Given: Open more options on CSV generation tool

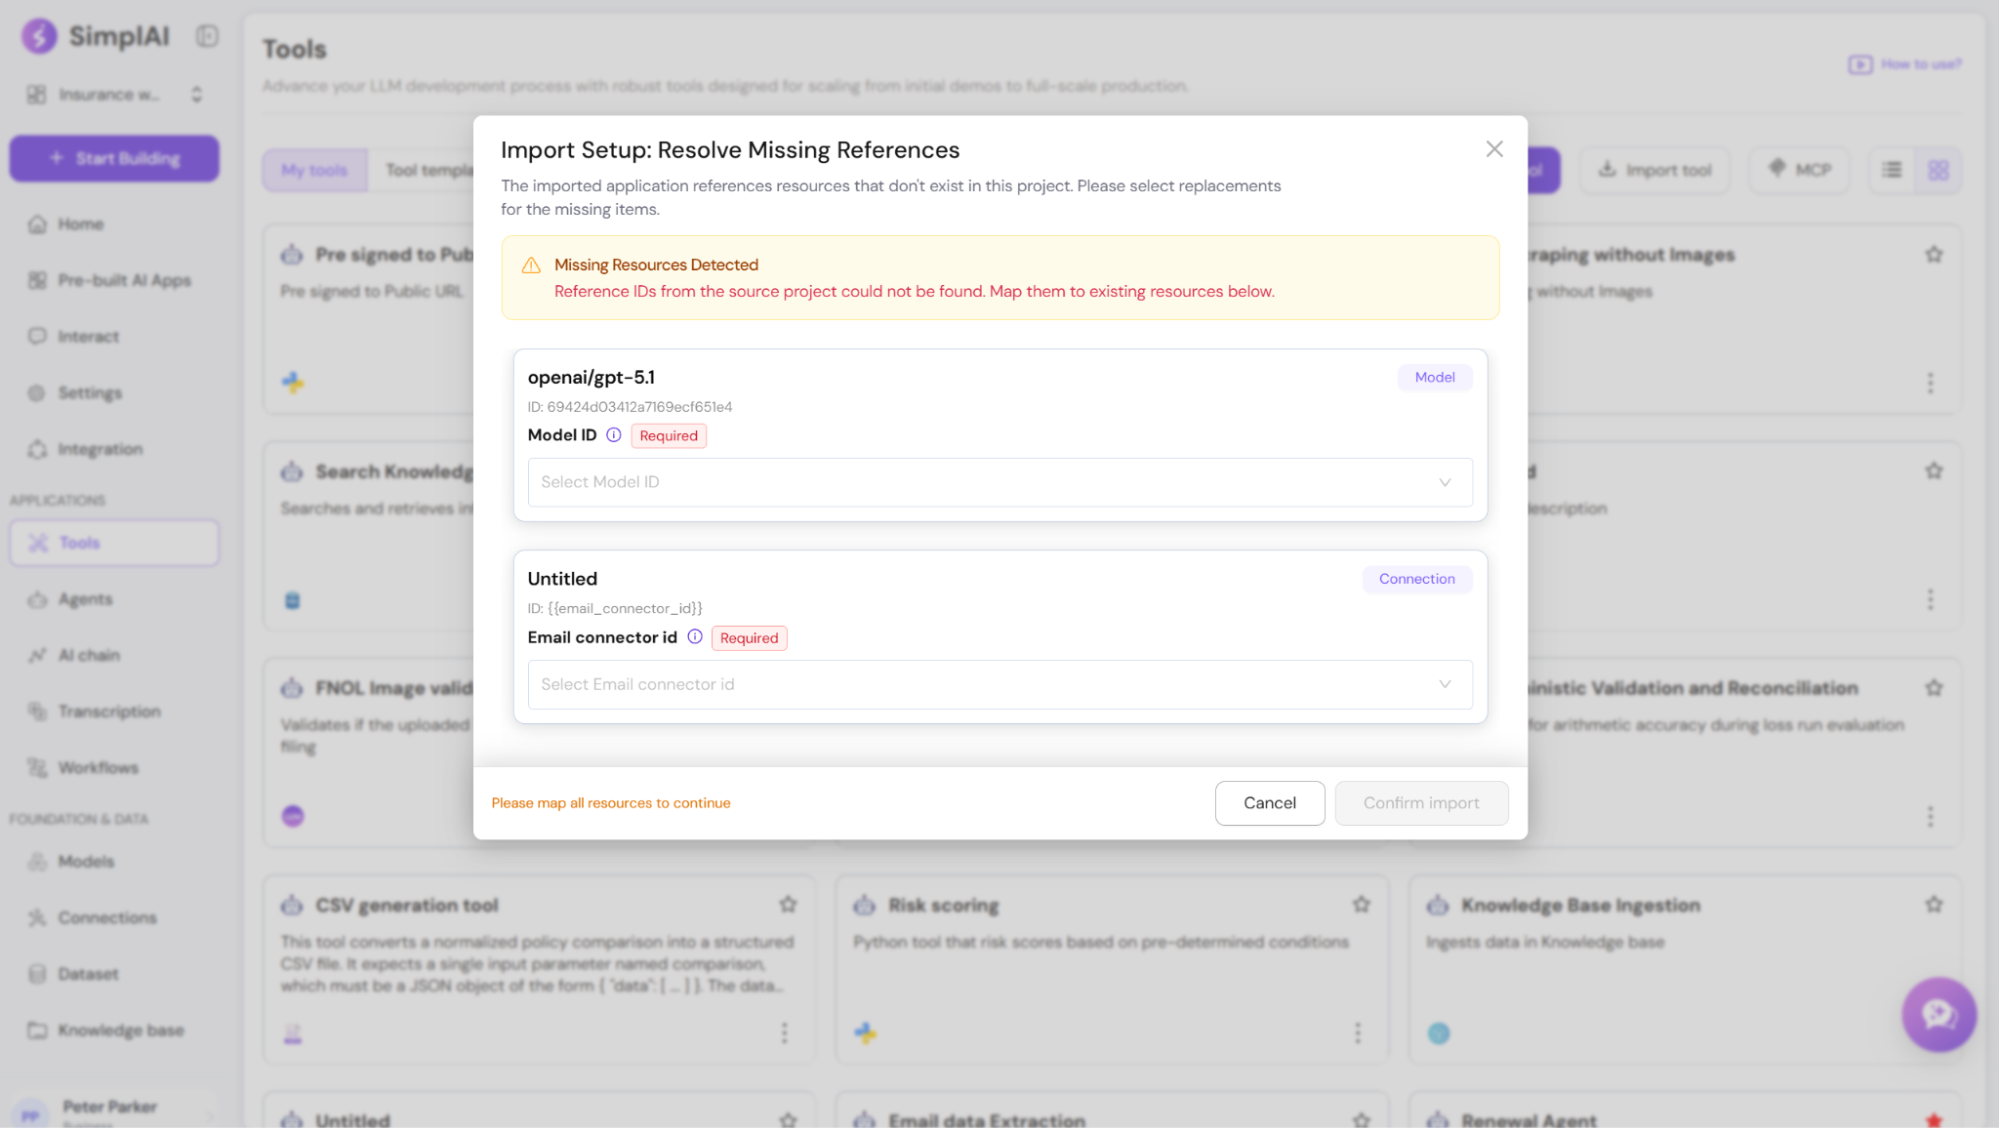Looking at the screenshot, I should click(x=784, y=1032).
